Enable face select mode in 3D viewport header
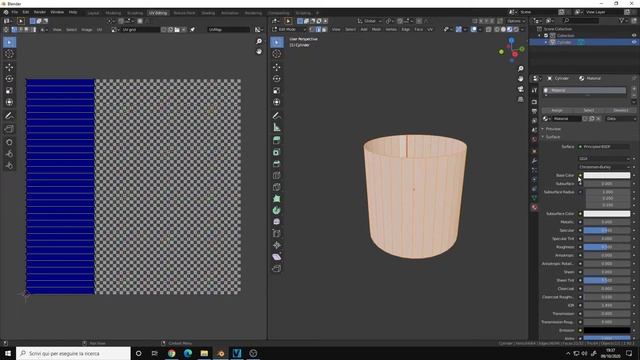The image size is (640, 360). coord(324,29)
